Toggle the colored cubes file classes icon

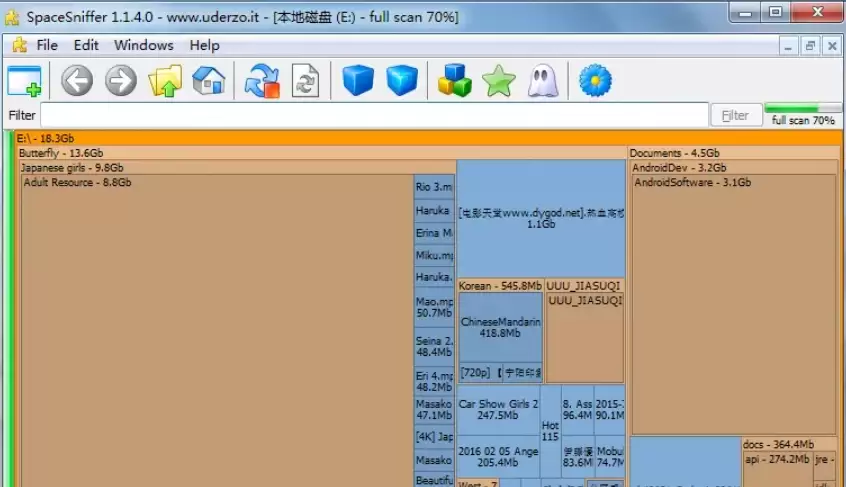coord(455,81)
